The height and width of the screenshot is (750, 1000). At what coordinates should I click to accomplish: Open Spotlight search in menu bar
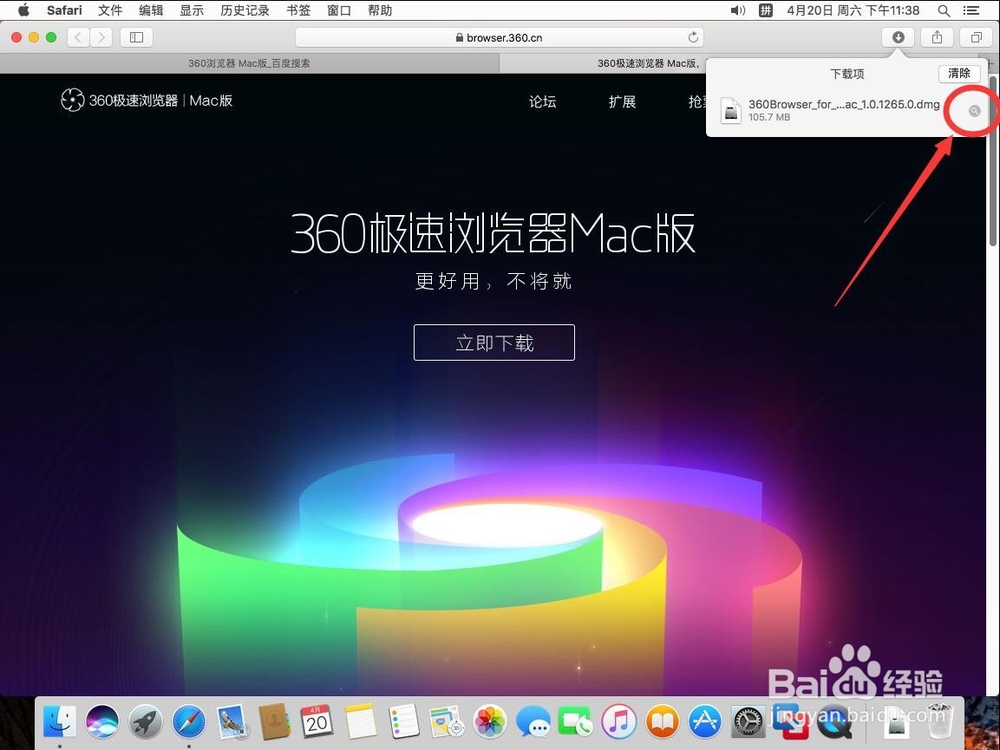coord(944,10)
